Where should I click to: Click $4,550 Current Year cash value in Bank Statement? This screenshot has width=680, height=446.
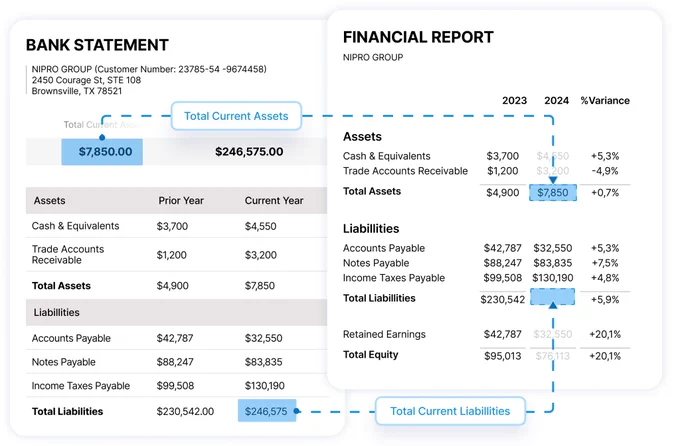click(x=260, y=226)
